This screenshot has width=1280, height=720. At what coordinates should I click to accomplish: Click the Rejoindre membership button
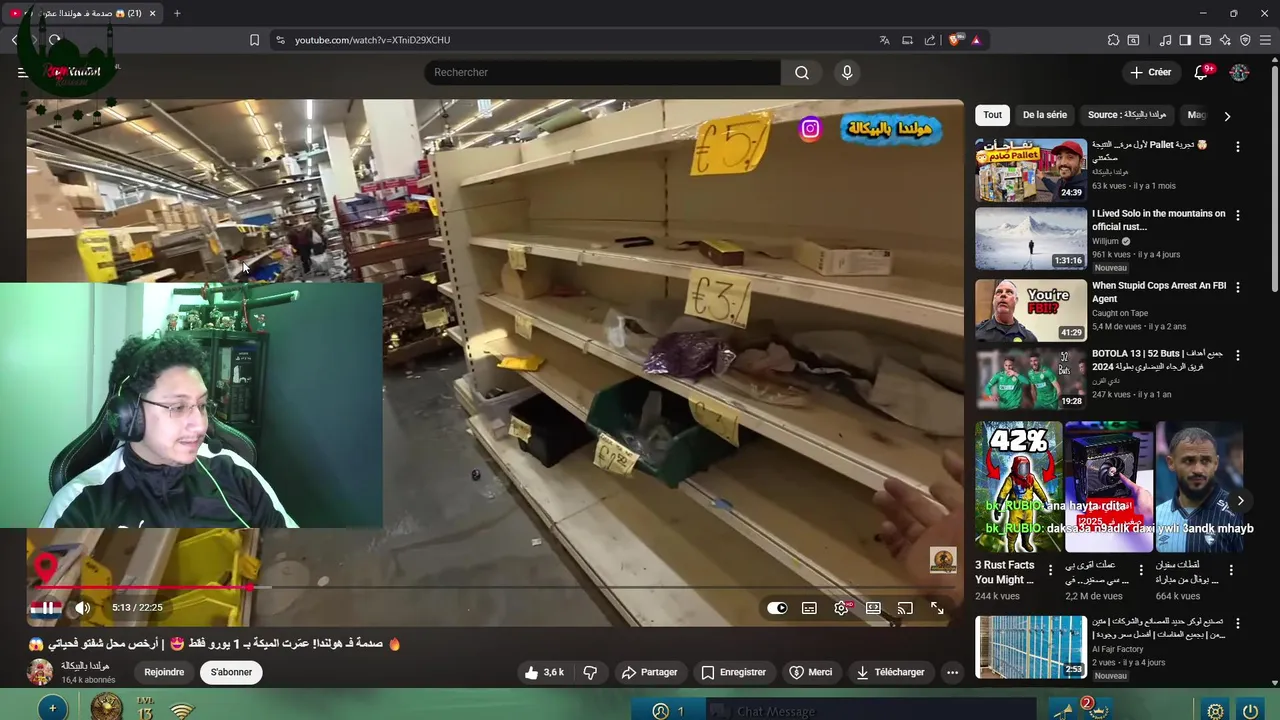tap(164, 672)
